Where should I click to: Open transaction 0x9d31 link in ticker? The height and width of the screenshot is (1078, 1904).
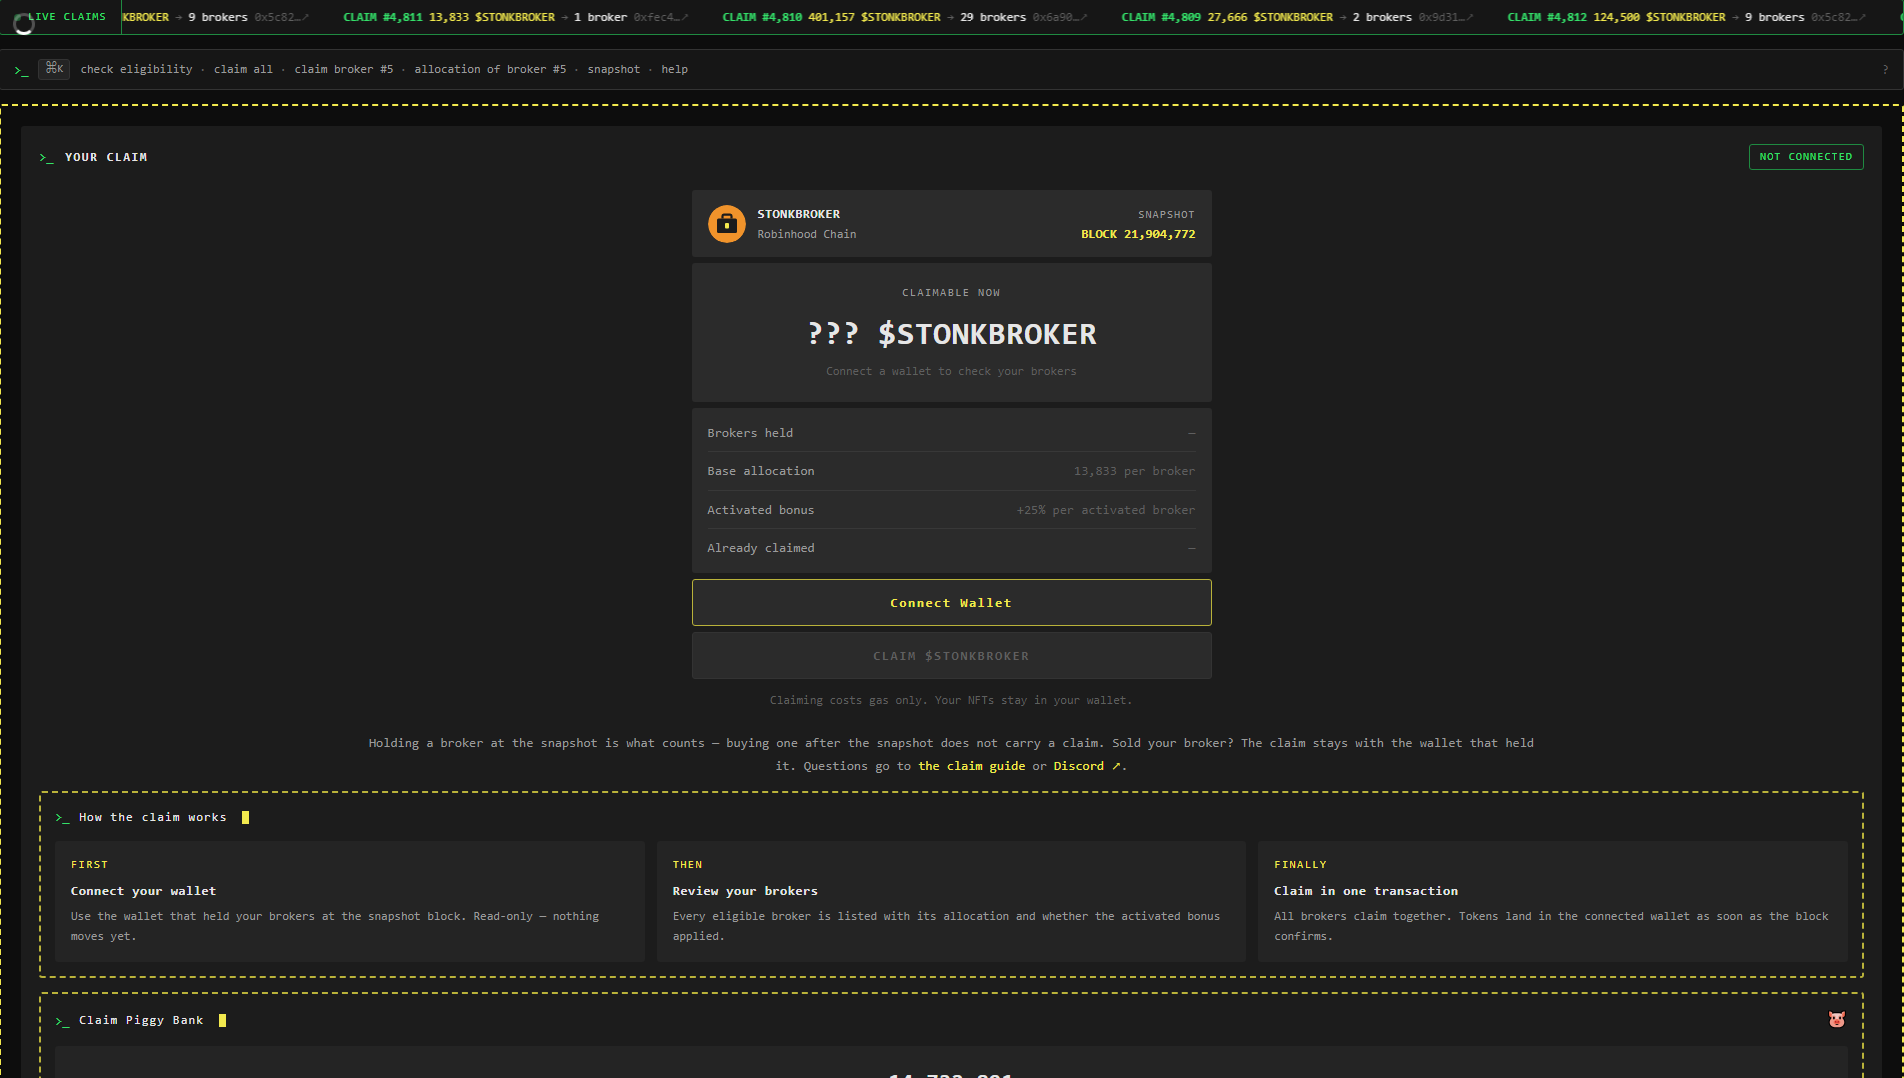point(1446,18)
